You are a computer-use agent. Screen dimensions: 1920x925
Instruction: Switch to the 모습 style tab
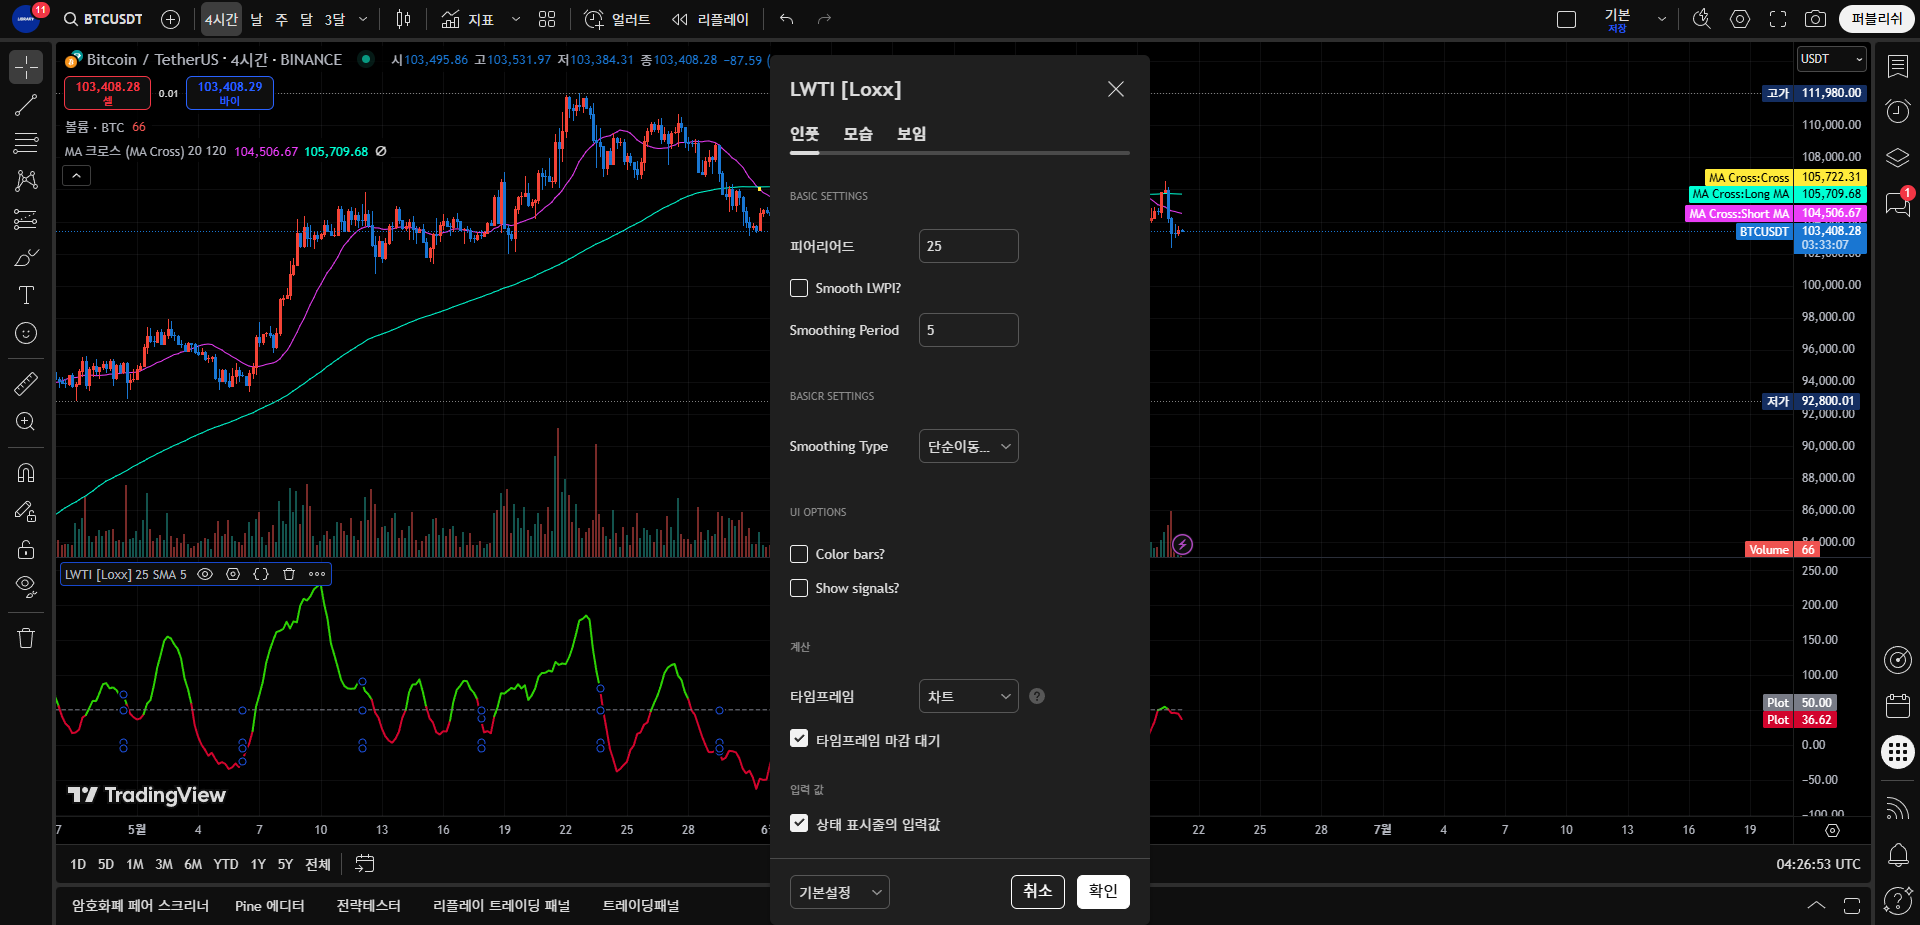[858, 134]
